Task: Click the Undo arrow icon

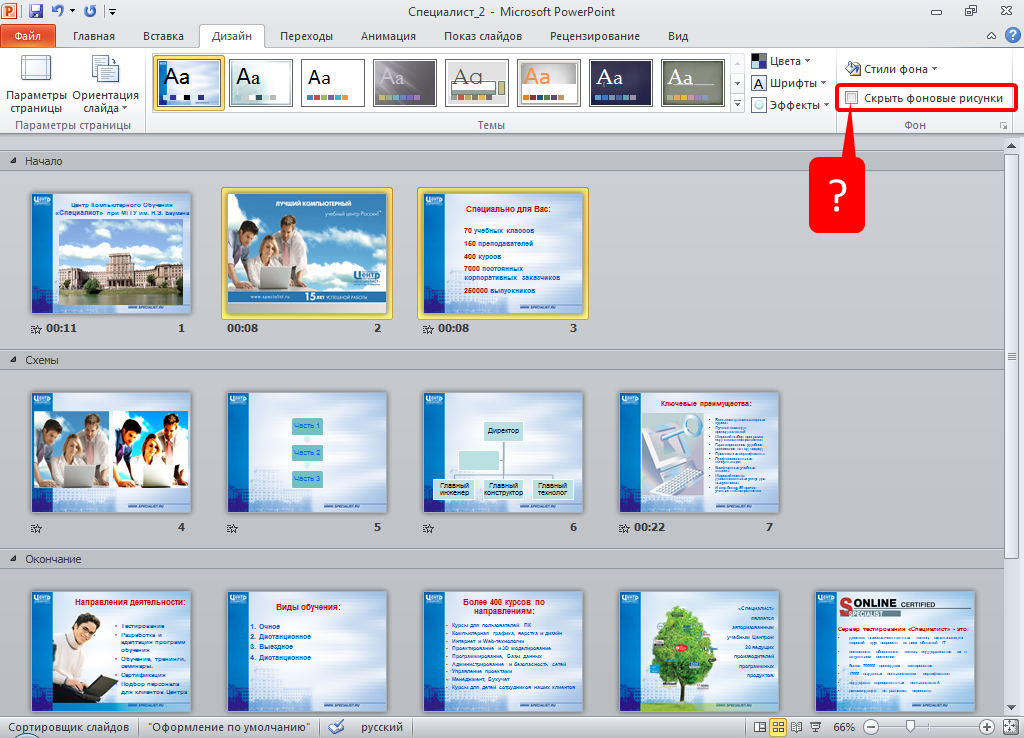Action: pos(58,11)
